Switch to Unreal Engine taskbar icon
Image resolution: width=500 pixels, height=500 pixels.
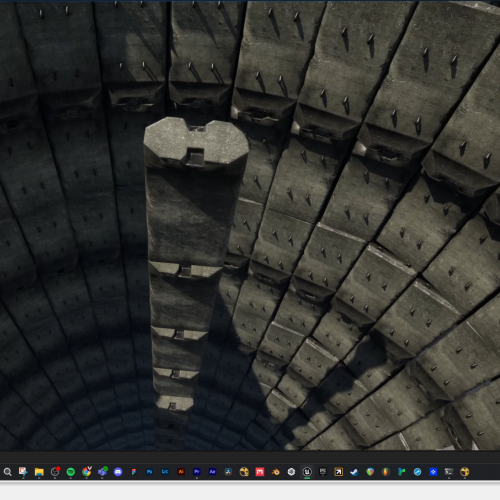click(307, 472)
